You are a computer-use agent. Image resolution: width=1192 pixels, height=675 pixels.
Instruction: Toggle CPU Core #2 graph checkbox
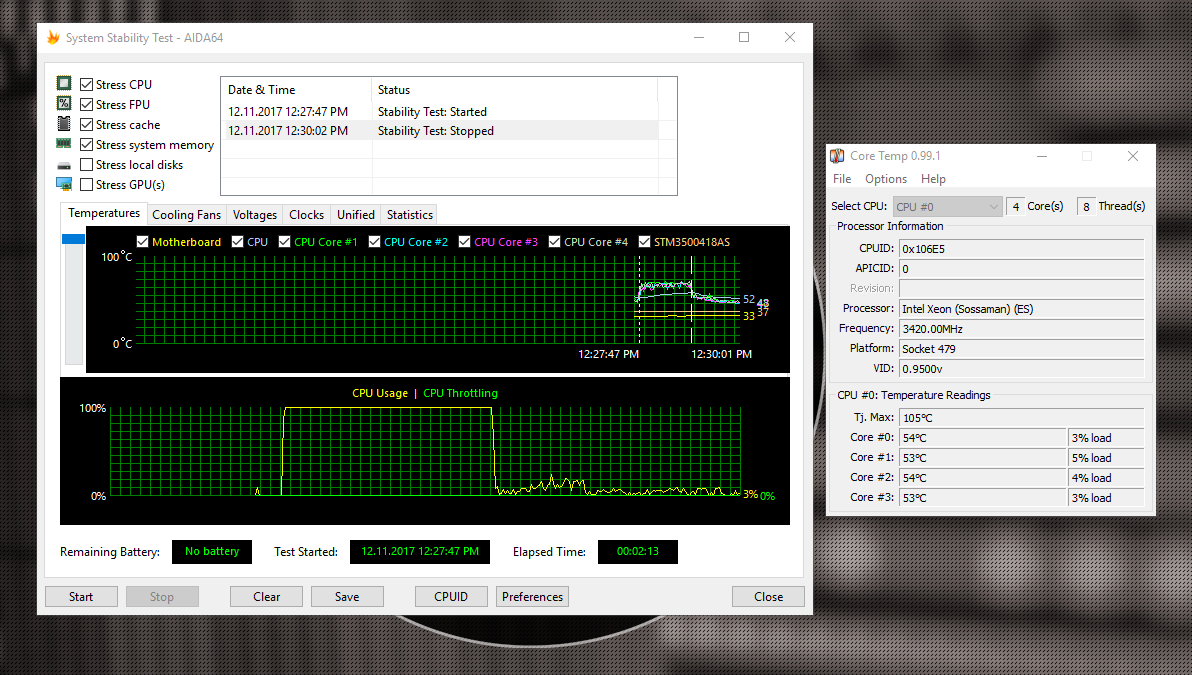[x=374, y=242]
